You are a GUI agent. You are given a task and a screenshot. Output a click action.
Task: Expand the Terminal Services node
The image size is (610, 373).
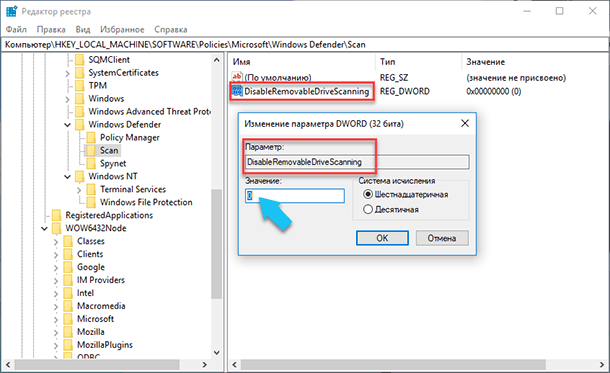[x=79, y=190]
